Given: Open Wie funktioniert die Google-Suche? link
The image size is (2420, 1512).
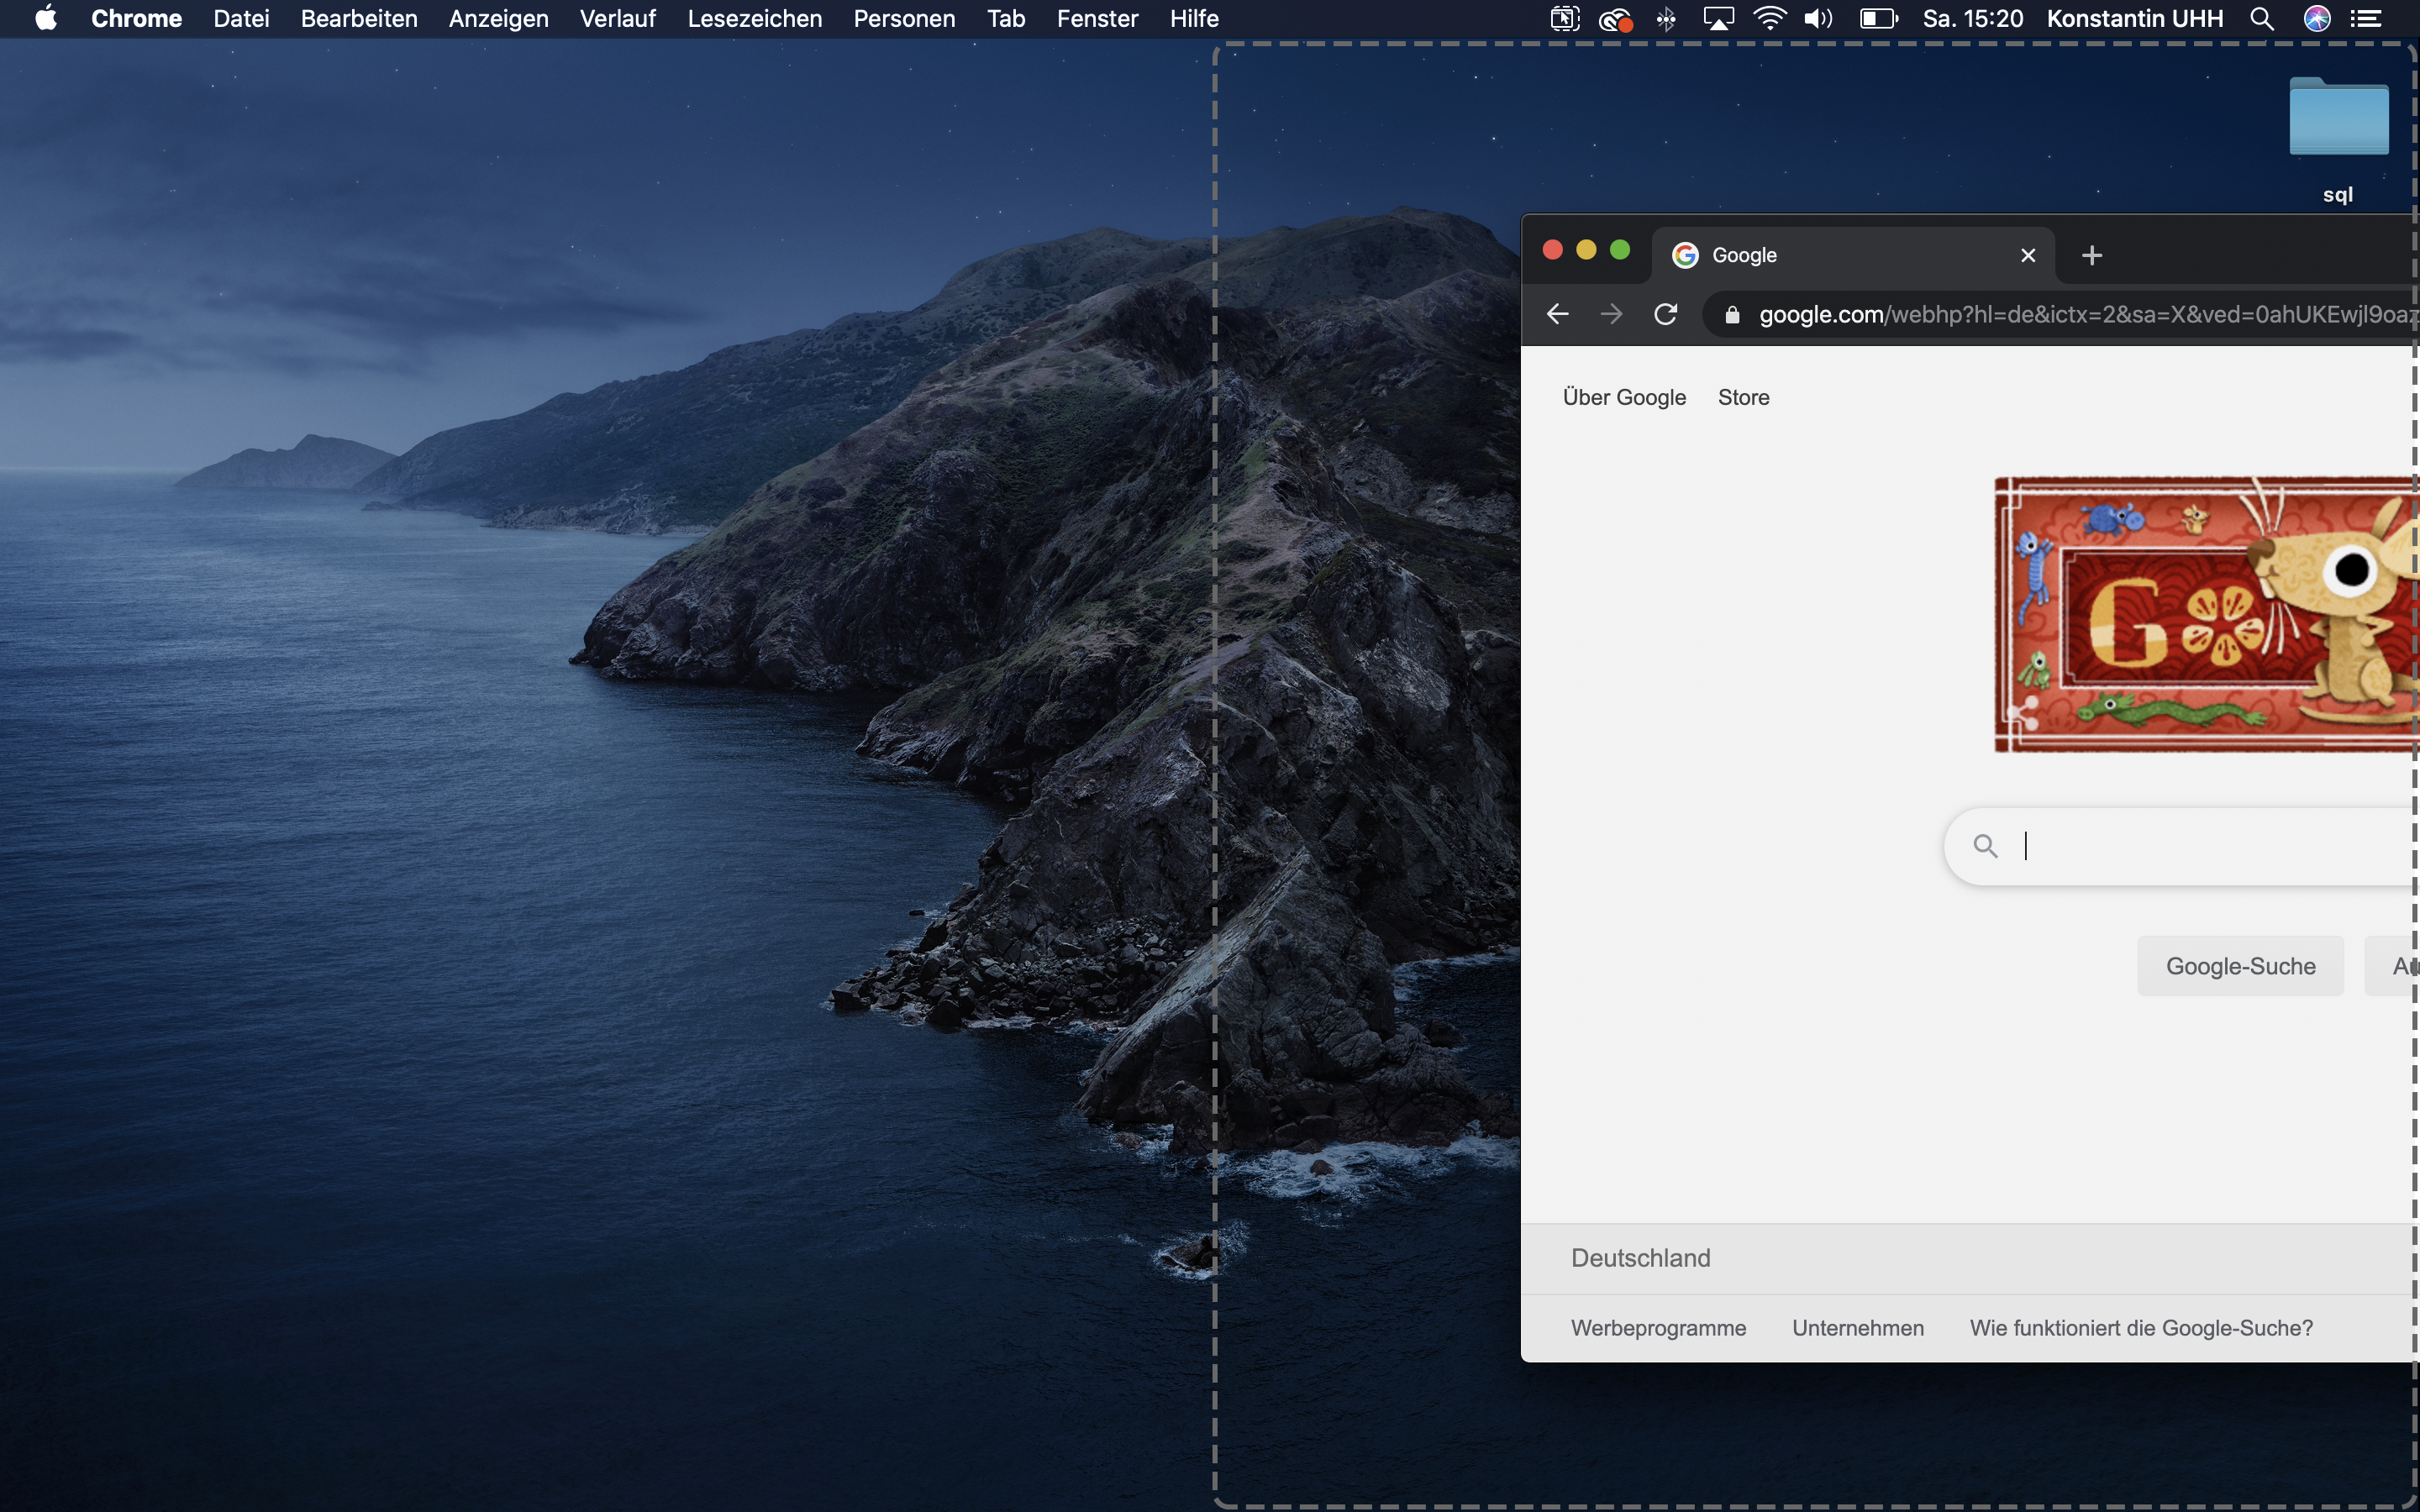Looking at the screenshot, I should [x=2141, y=1328].
